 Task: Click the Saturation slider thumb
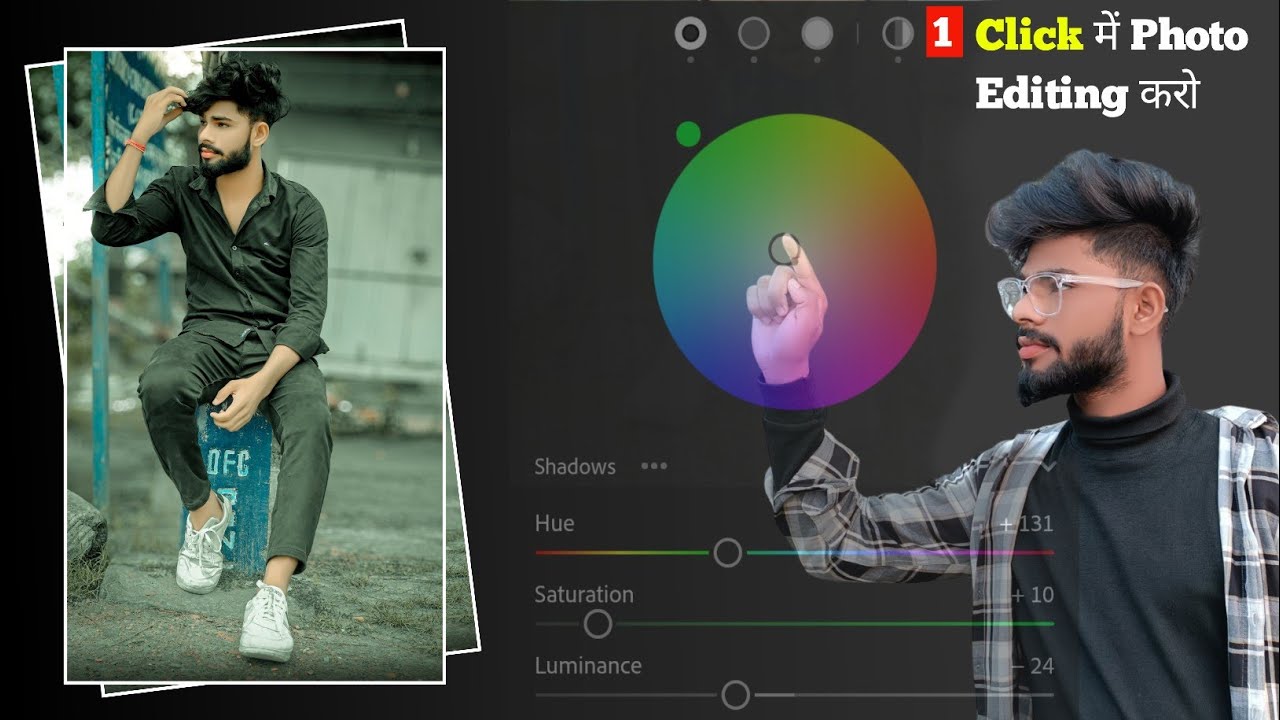click(598, 624)
